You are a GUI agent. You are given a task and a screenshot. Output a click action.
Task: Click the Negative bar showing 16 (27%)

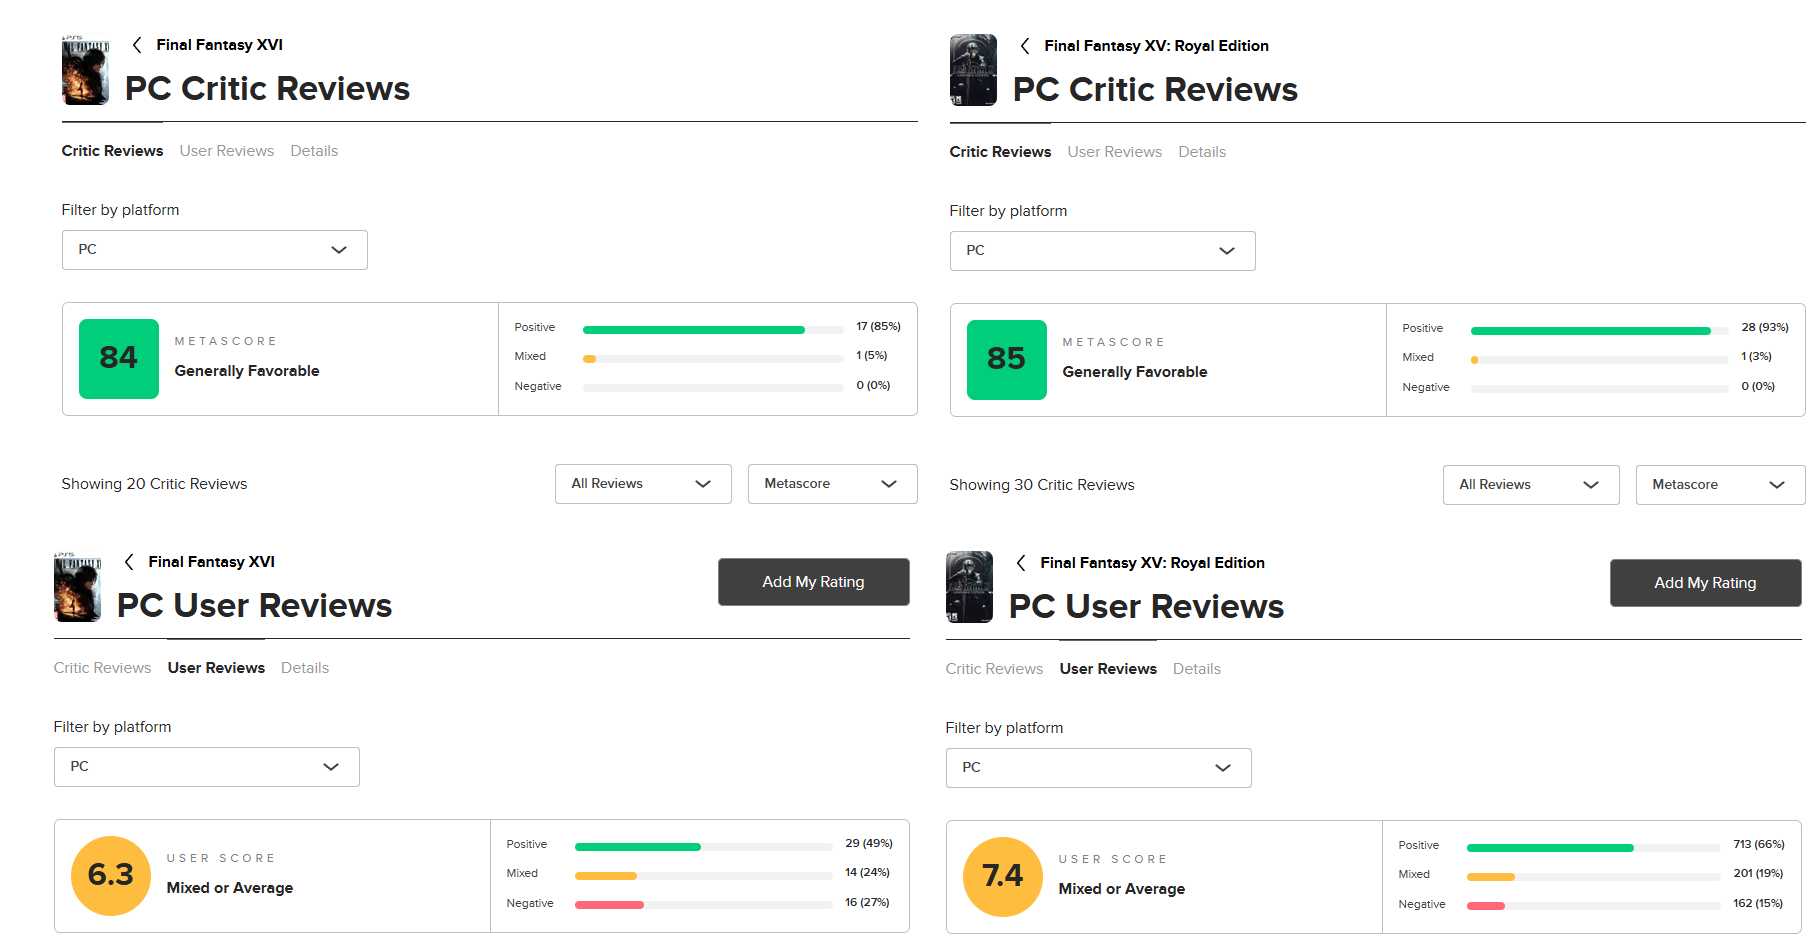pyautogui.click(x=704, y=905)
